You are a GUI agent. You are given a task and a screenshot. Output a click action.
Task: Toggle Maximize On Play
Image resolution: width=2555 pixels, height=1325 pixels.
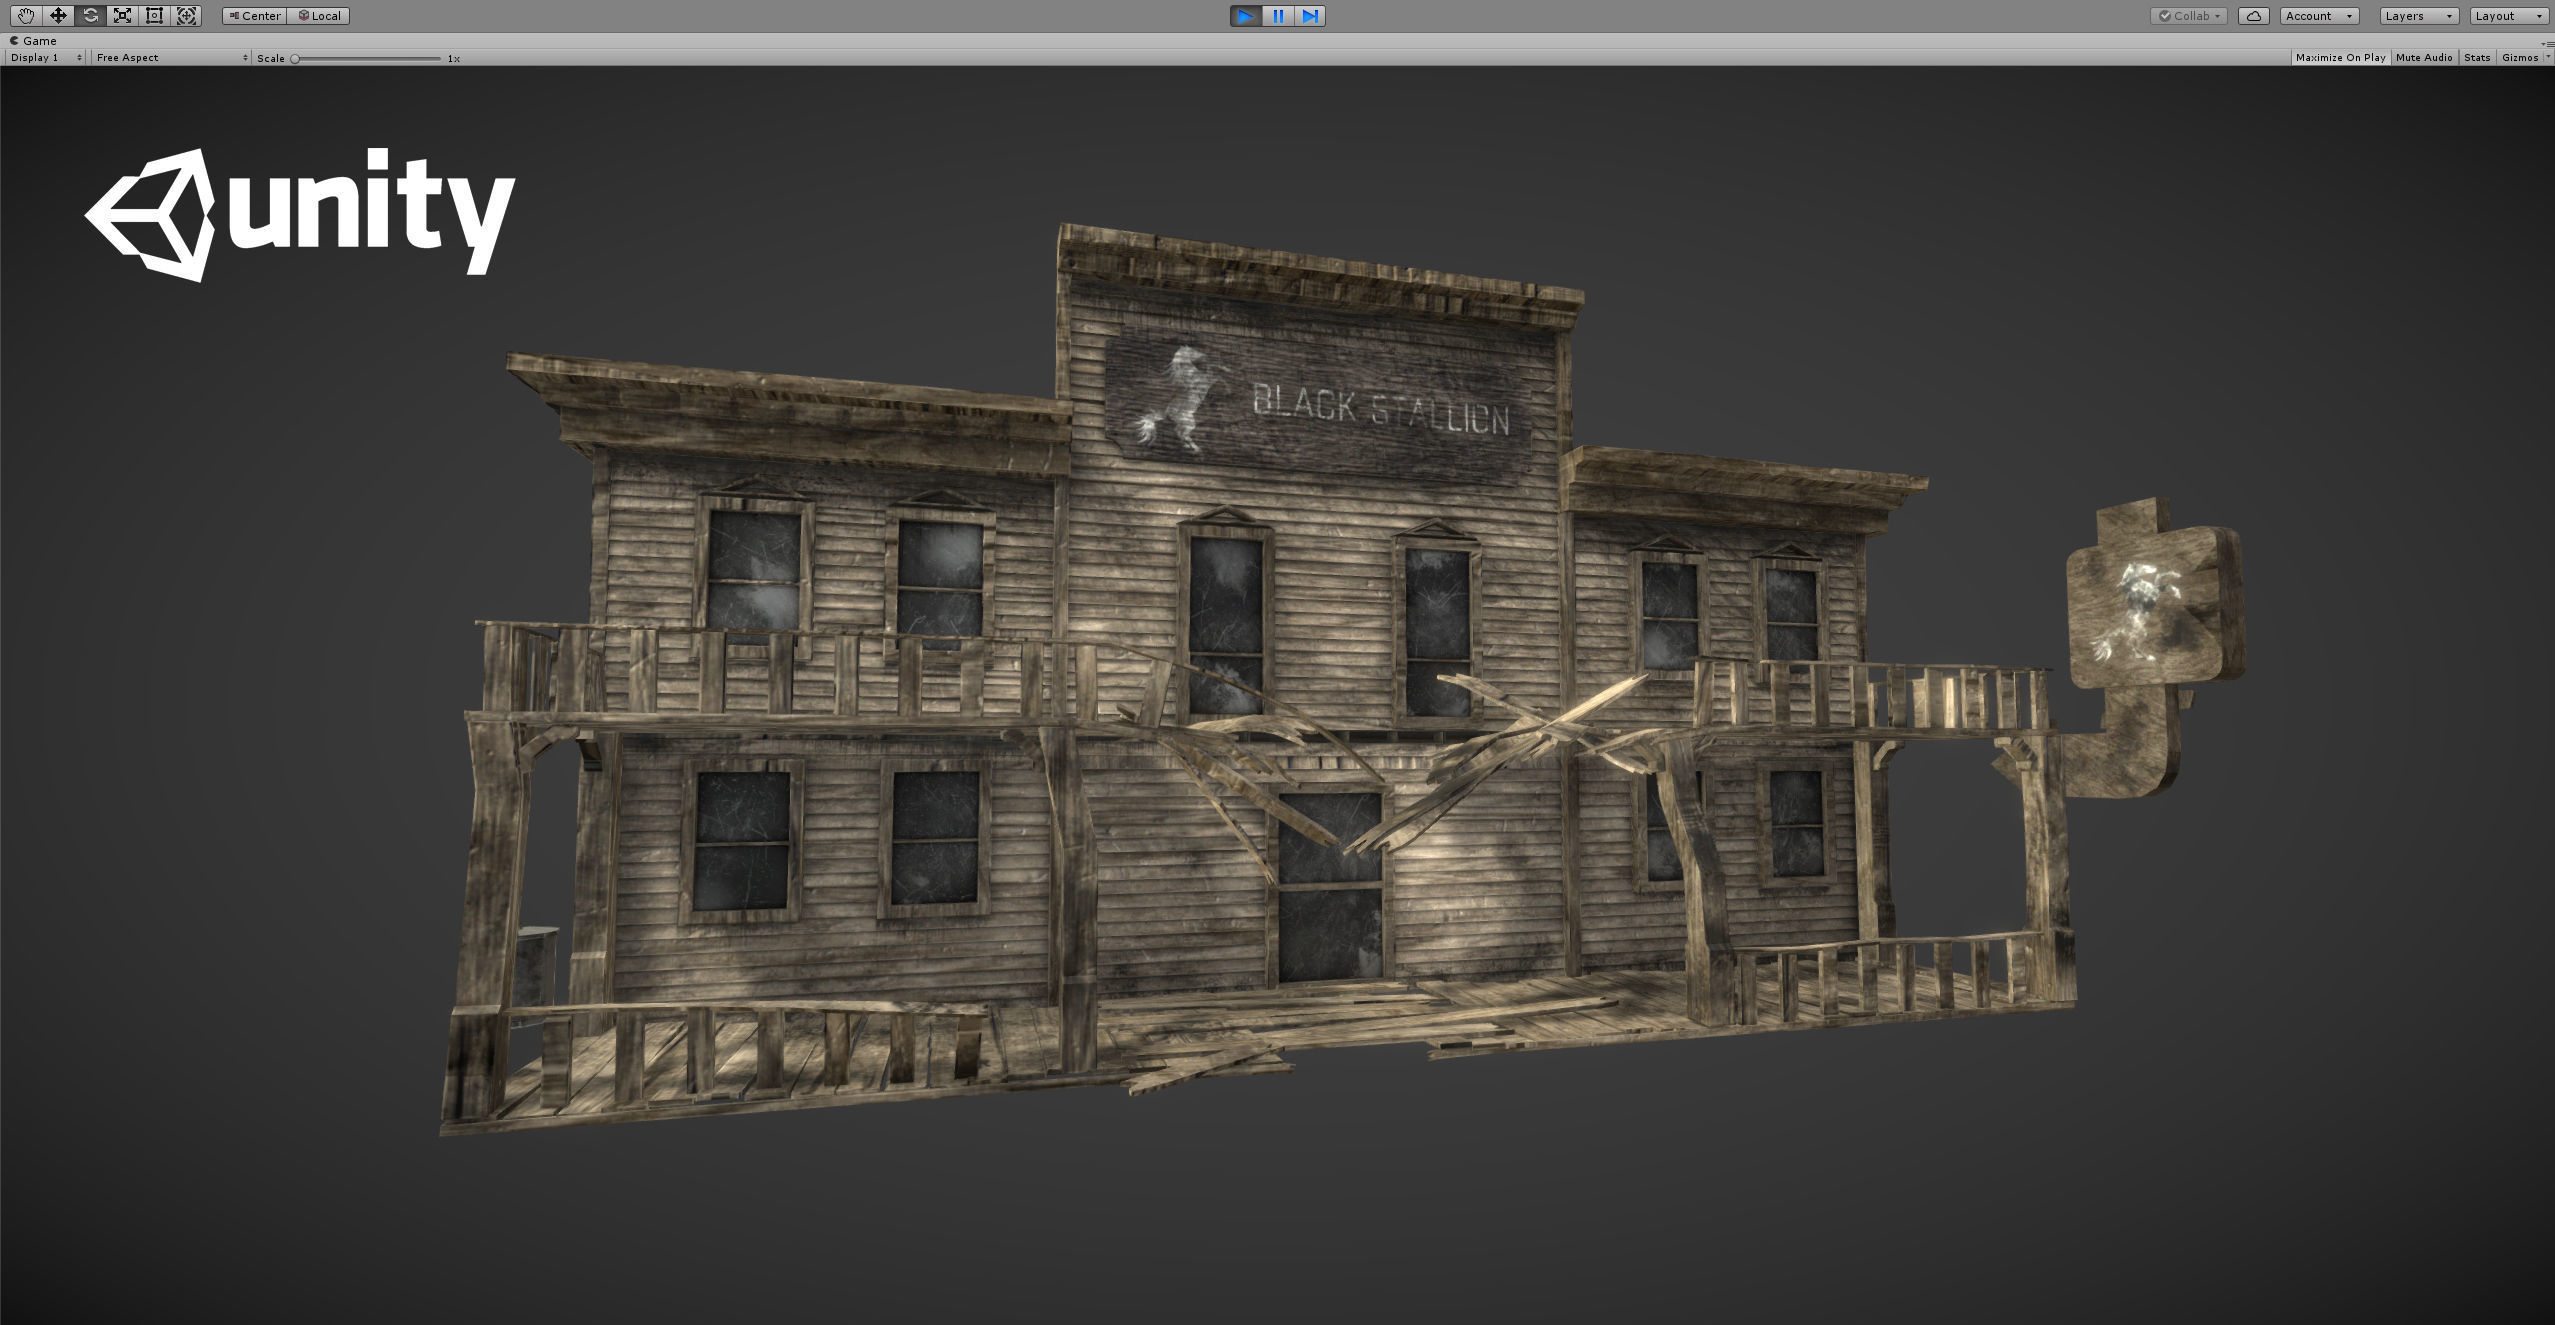click(x=2340, y=57)
